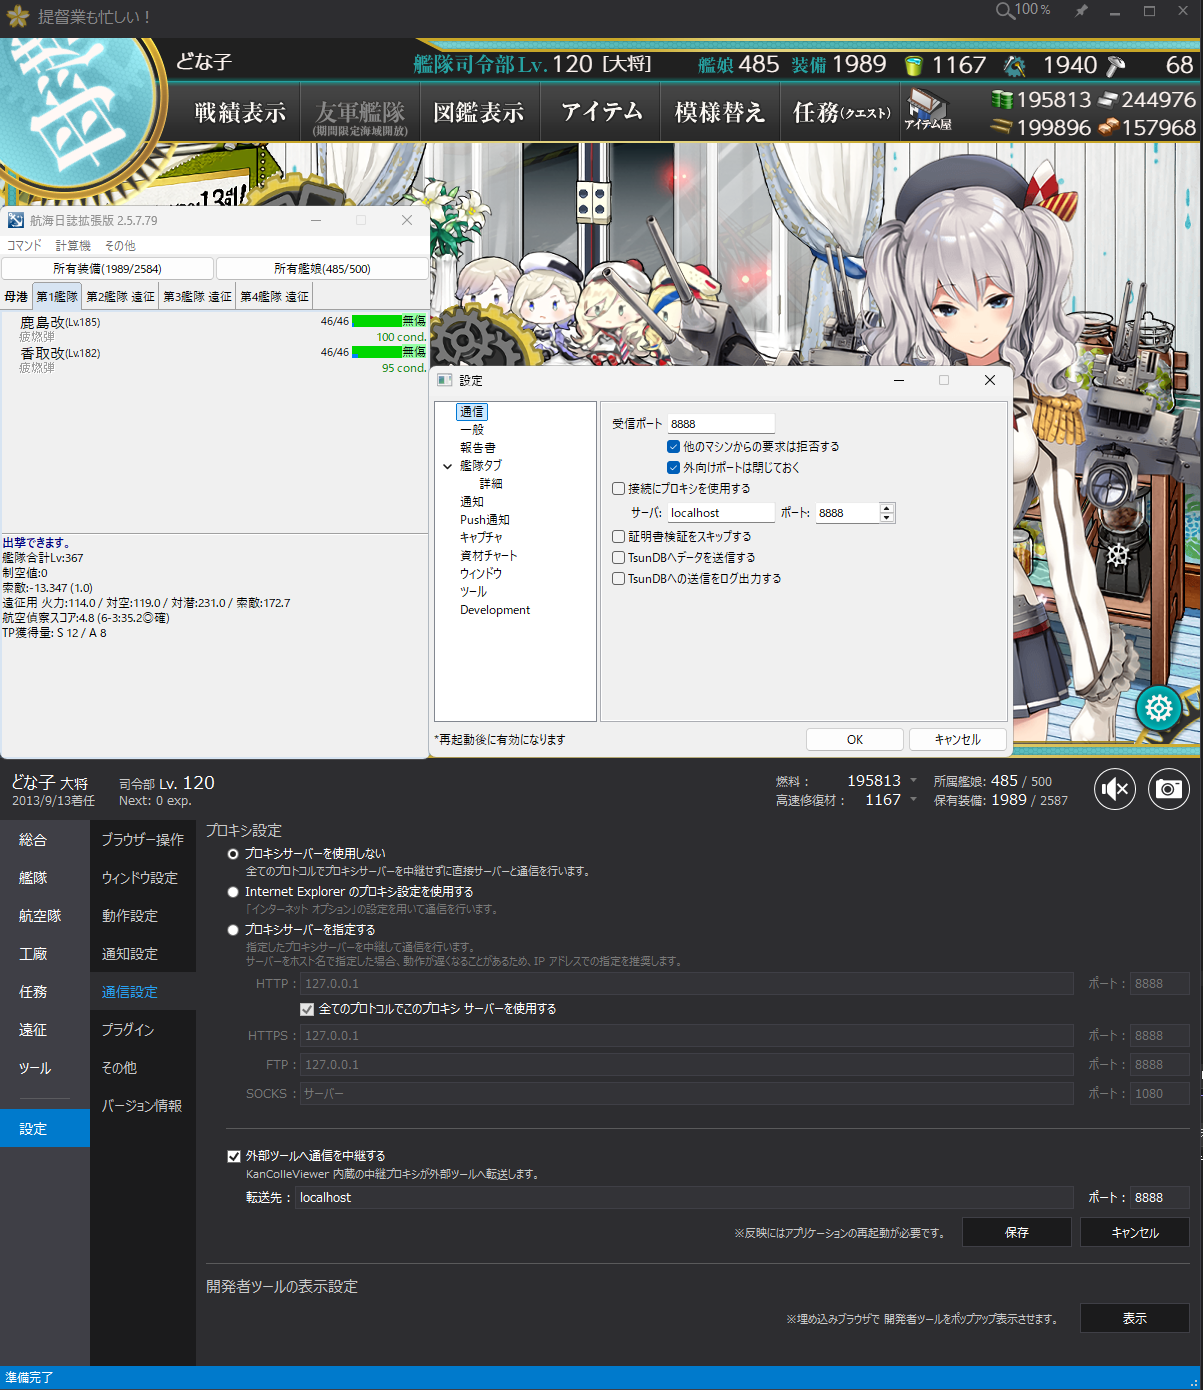Viewport: 1203px width, 1390px height.
Task: Click the サーバ localhost field in 設定
Action: [721, 513]
